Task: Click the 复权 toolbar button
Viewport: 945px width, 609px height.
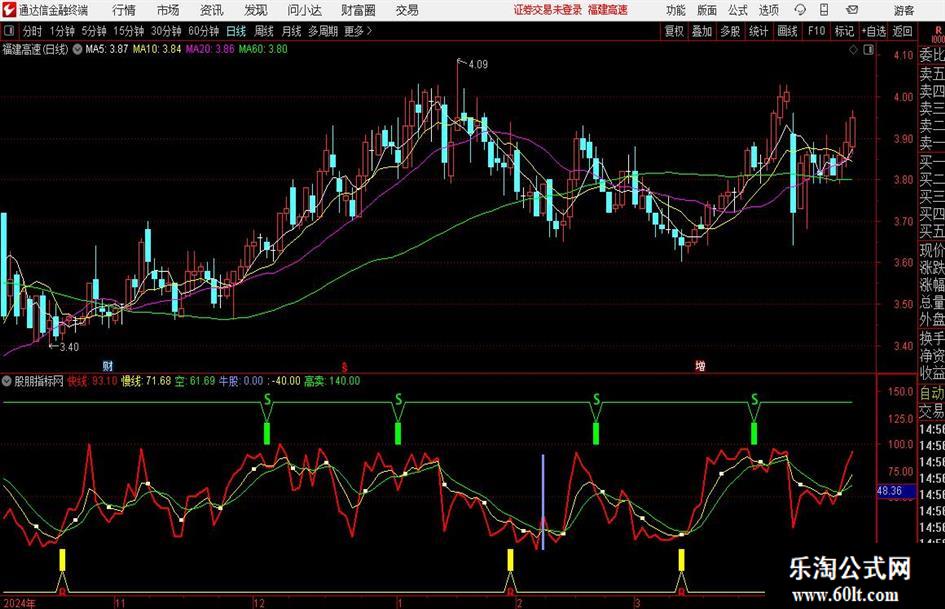Action: (x=674, y=31)
